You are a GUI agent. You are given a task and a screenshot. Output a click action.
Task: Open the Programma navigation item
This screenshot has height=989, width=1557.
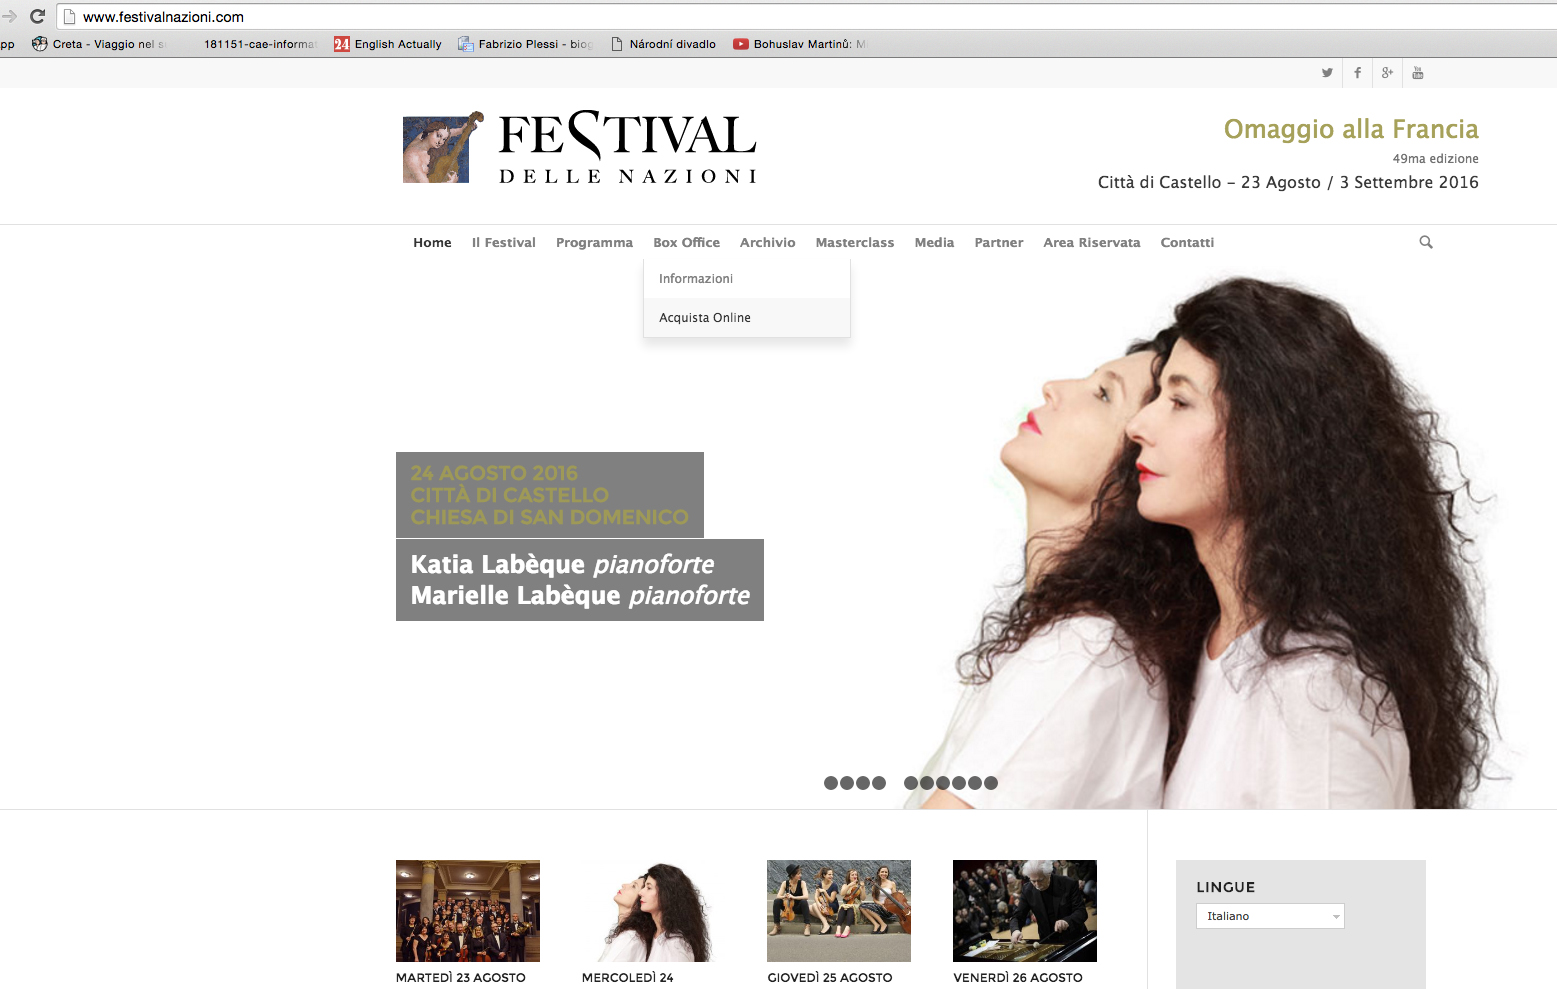pyautogui.click(x=594, y=242)
